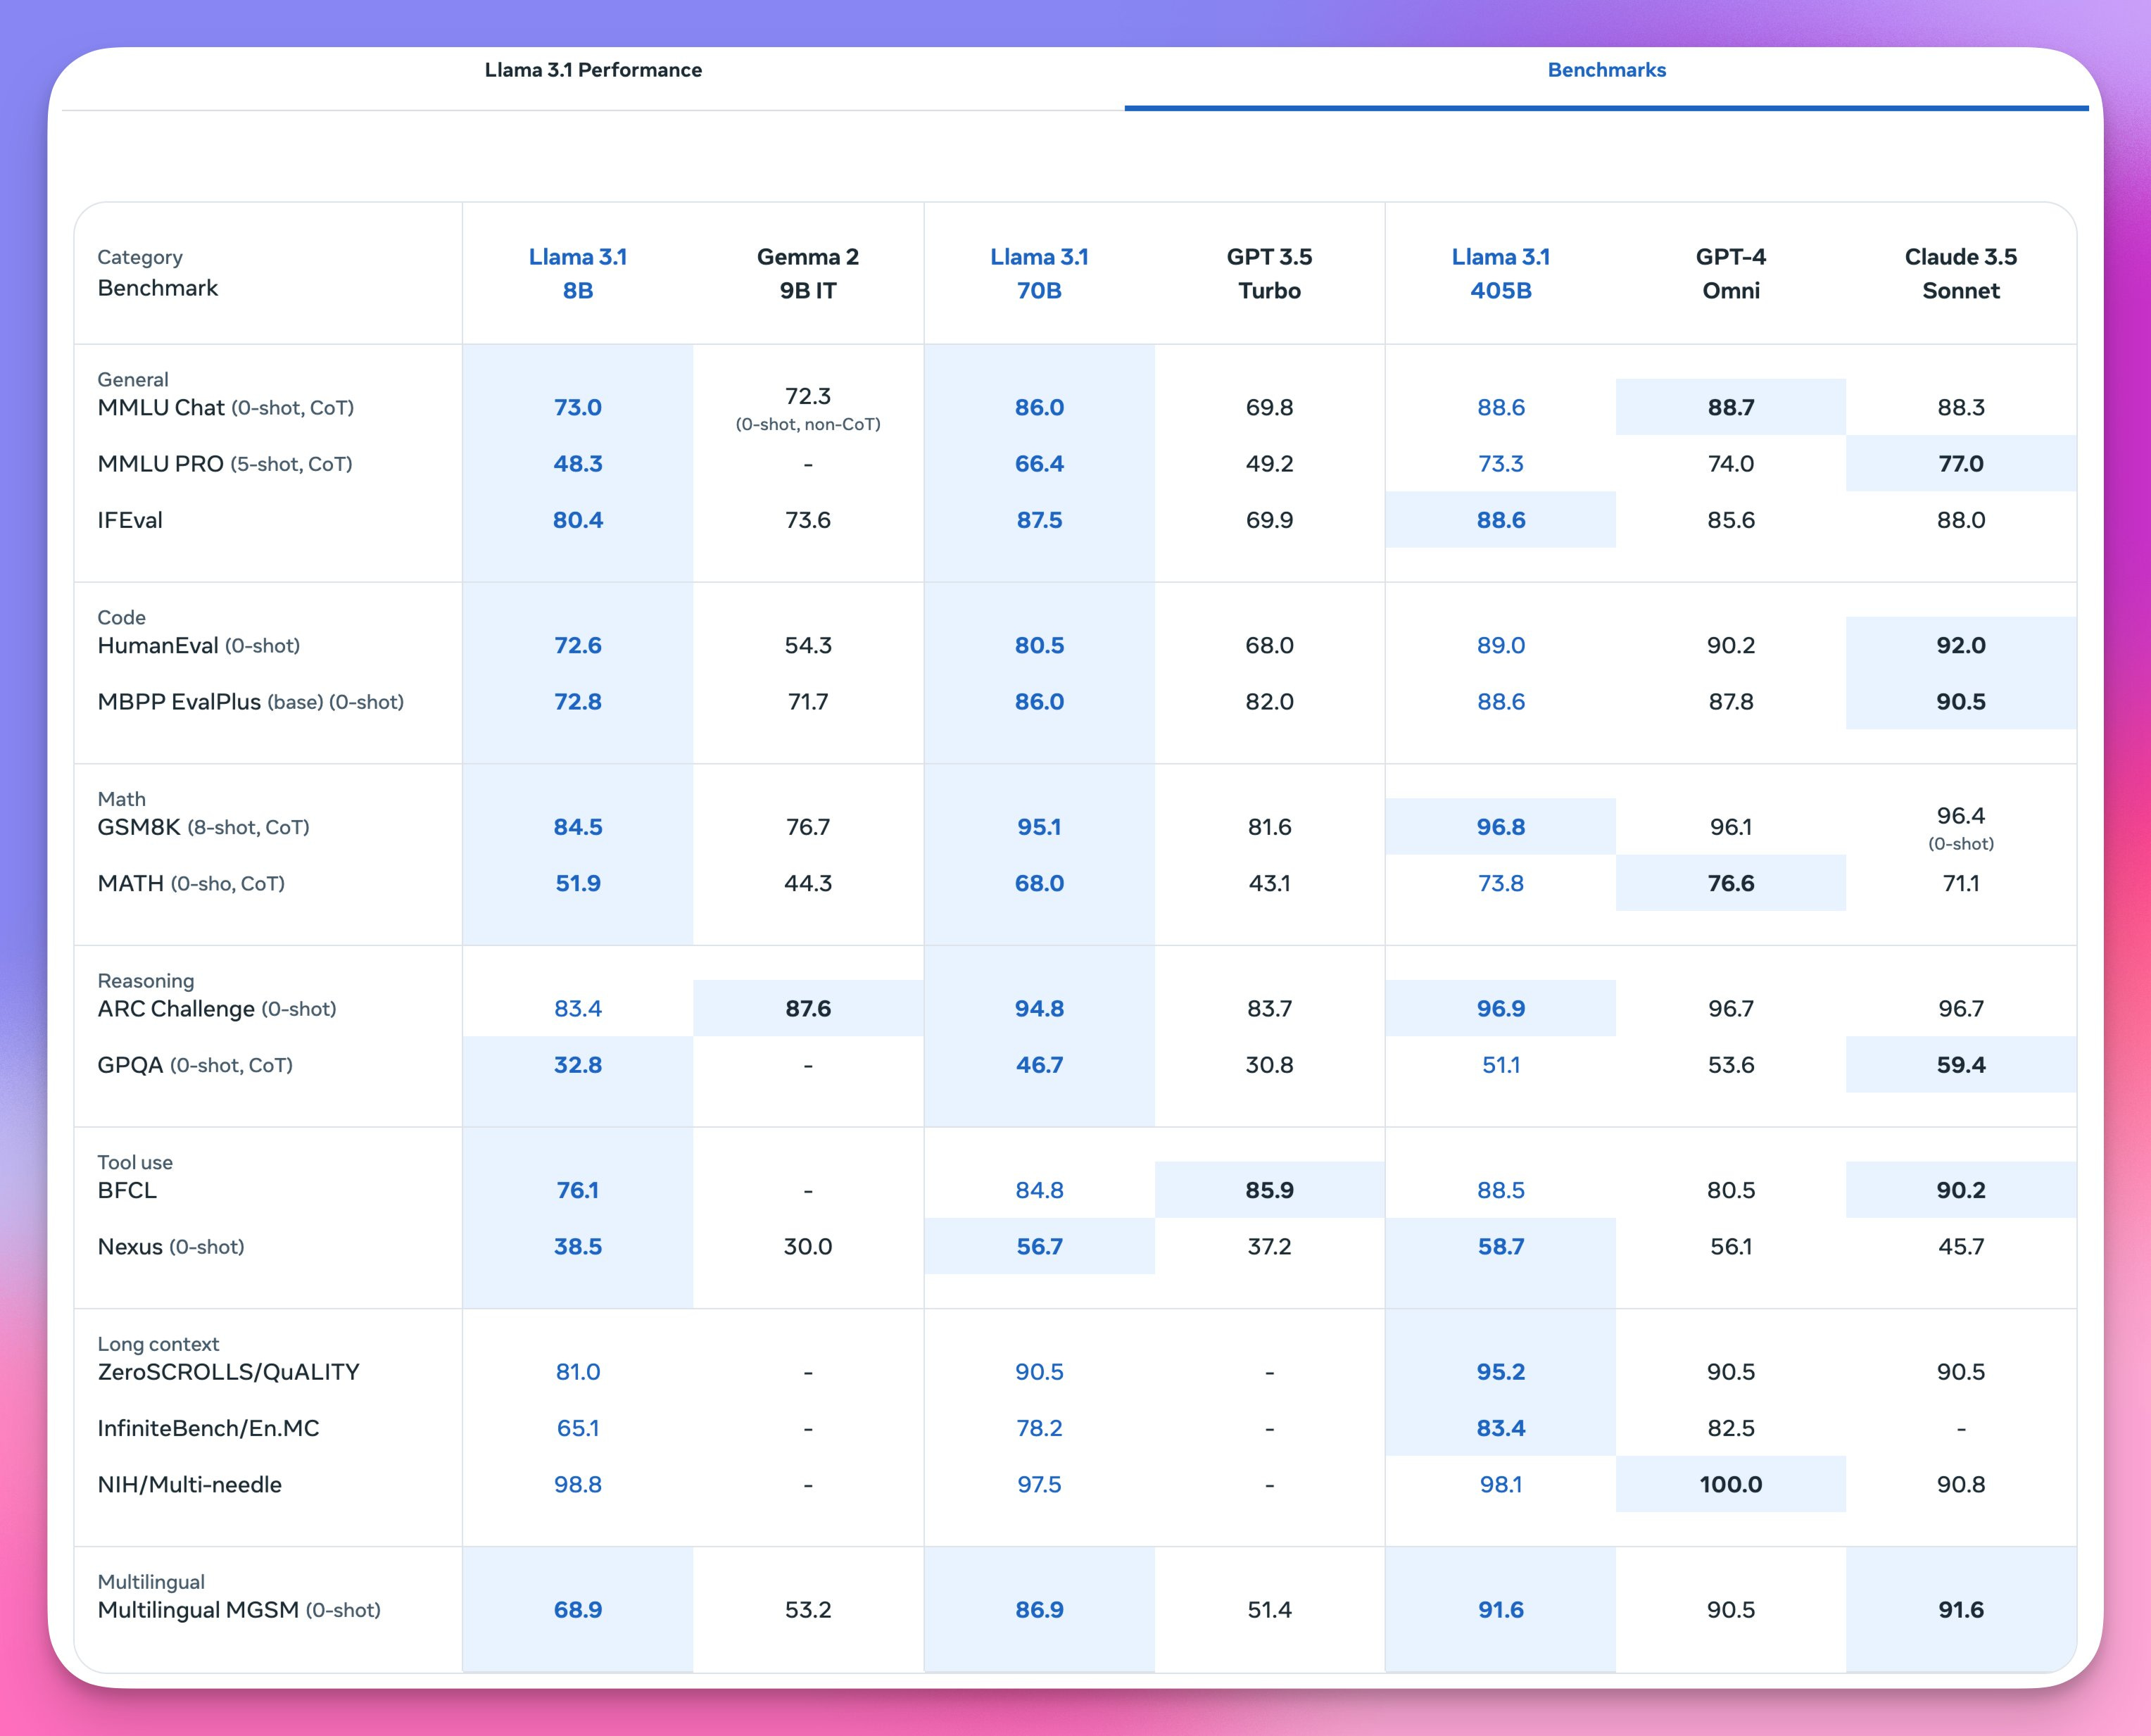Click the 54.3 Gemma HumanEval value
Viewport: 2151px width, 1736px height.
[x=808, y=645]
